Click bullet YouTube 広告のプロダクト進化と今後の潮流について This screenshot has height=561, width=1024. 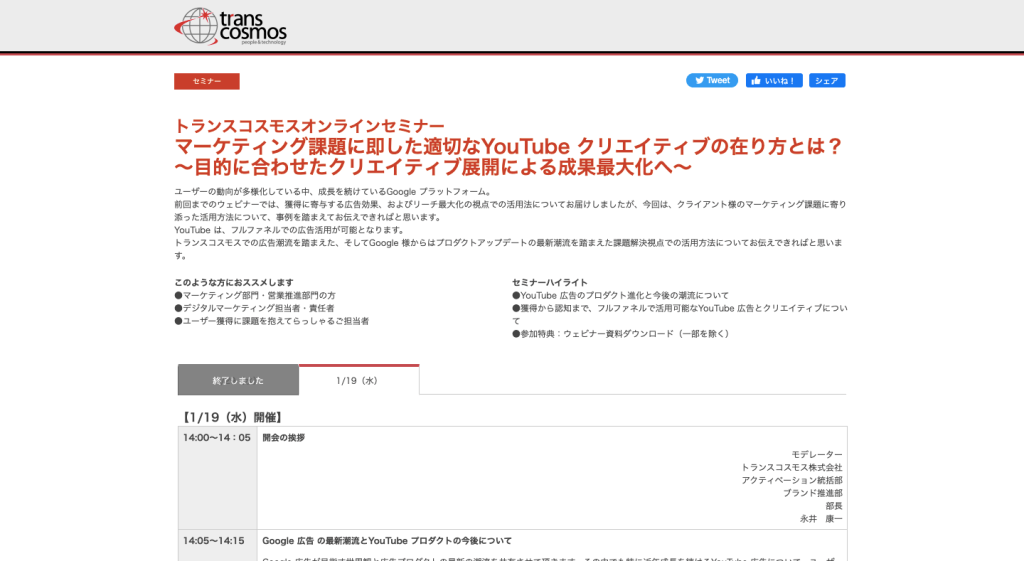point(620,295)
